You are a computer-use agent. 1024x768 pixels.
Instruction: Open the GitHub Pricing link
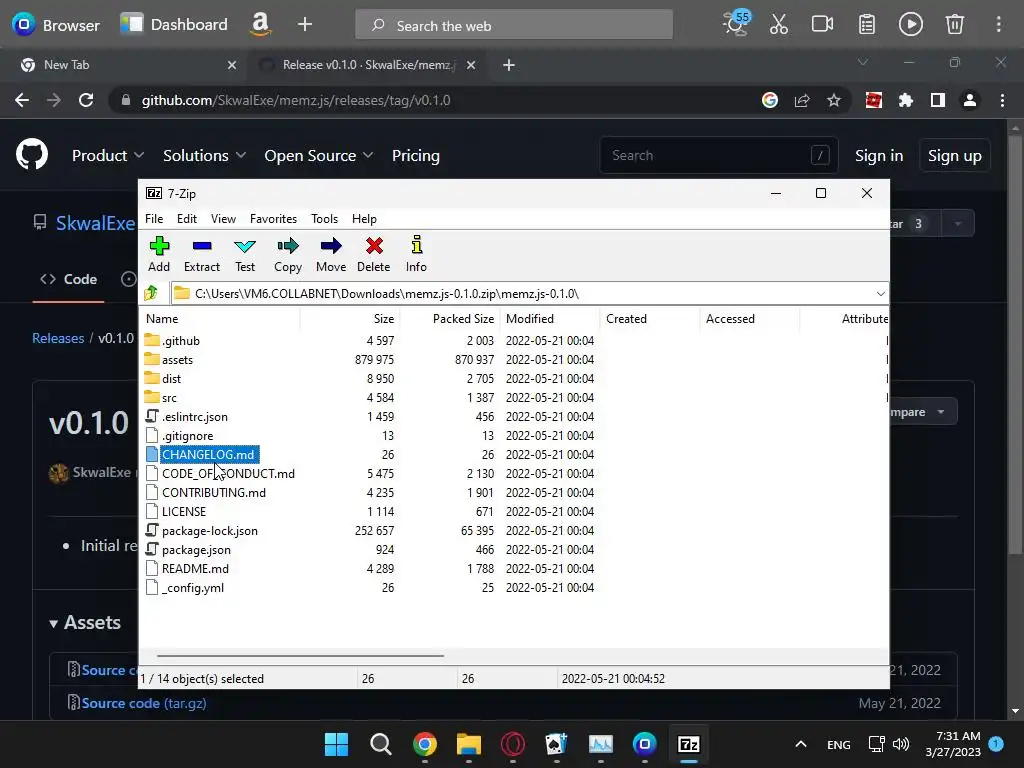[415, 155]
